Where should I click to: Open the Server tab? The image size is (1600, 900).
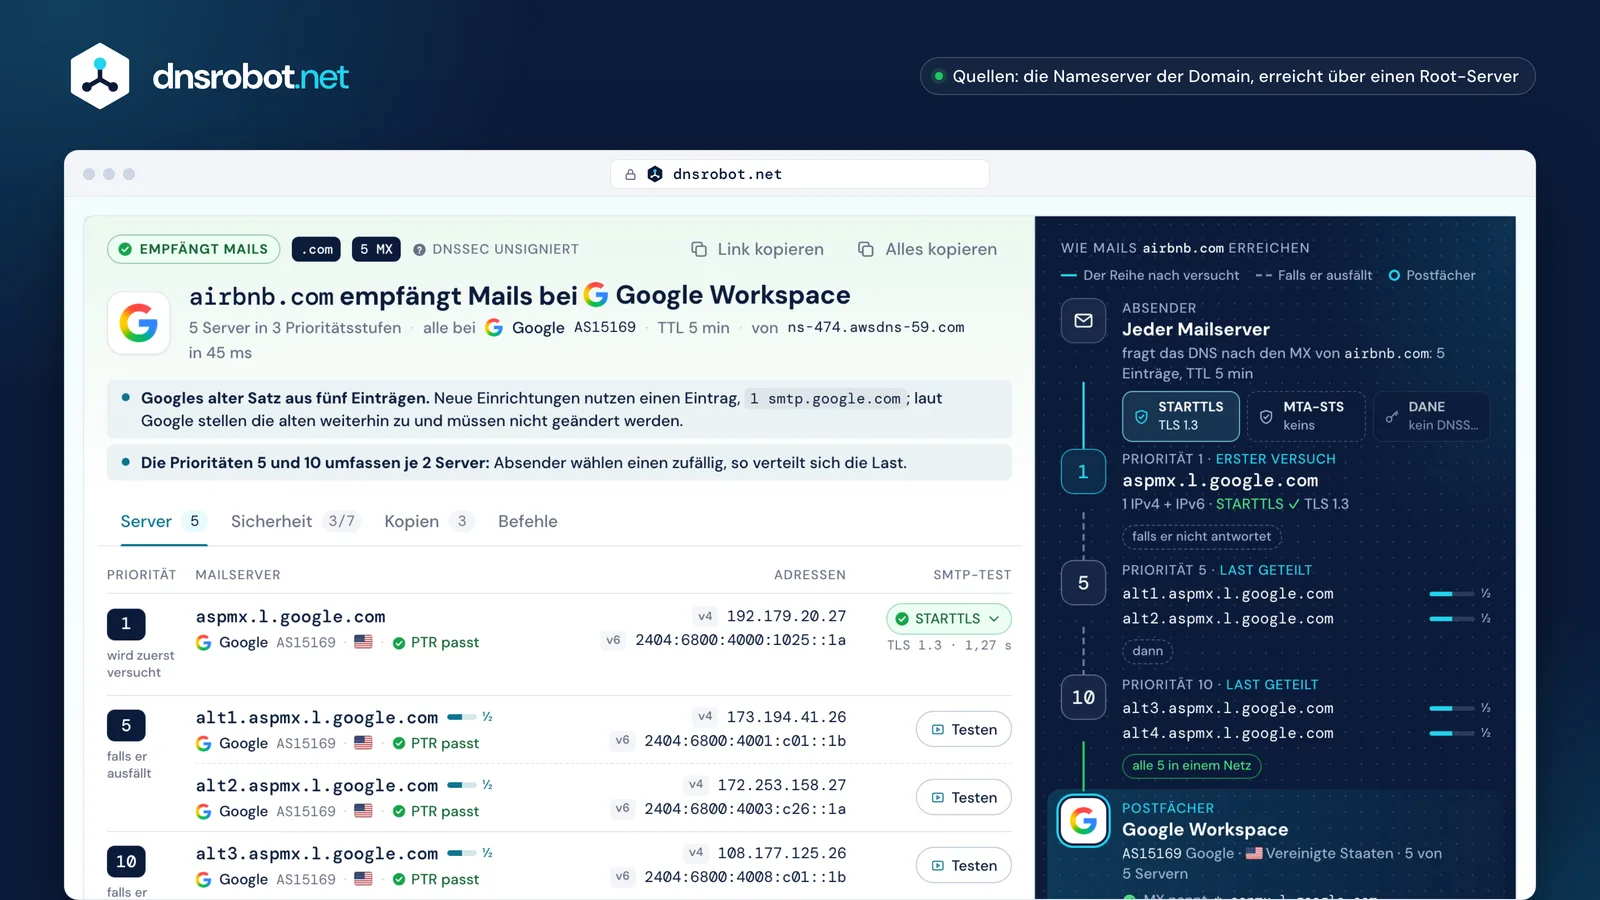(163, 521)
